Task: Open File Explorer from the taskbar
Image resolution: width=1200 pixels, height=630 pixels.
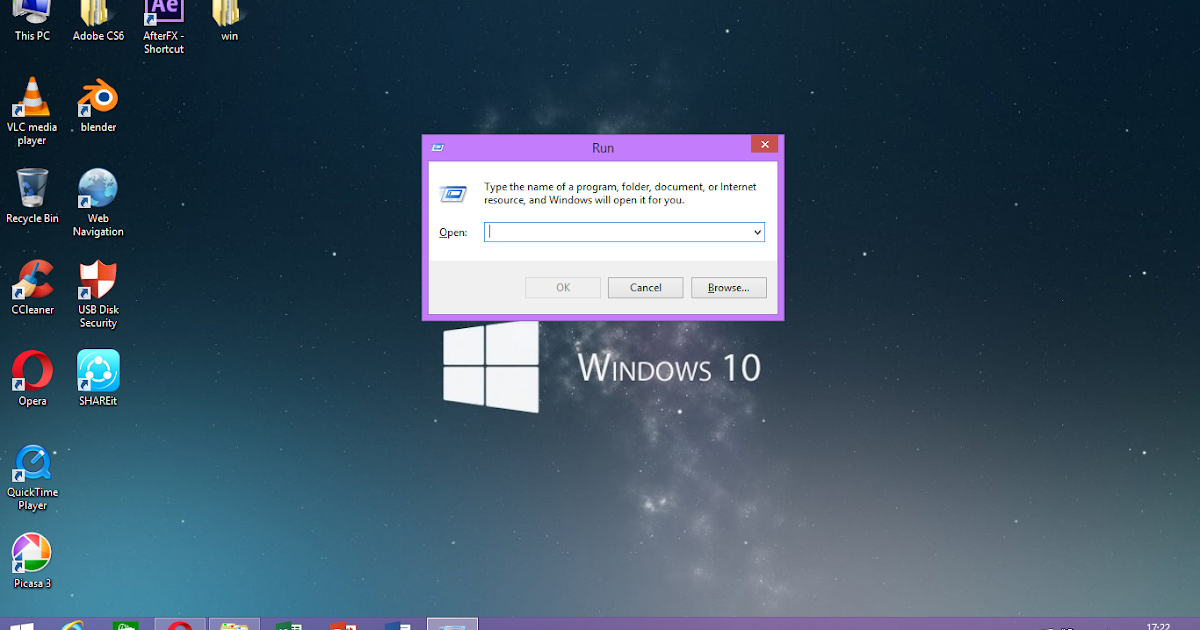Action: point(234,625)
